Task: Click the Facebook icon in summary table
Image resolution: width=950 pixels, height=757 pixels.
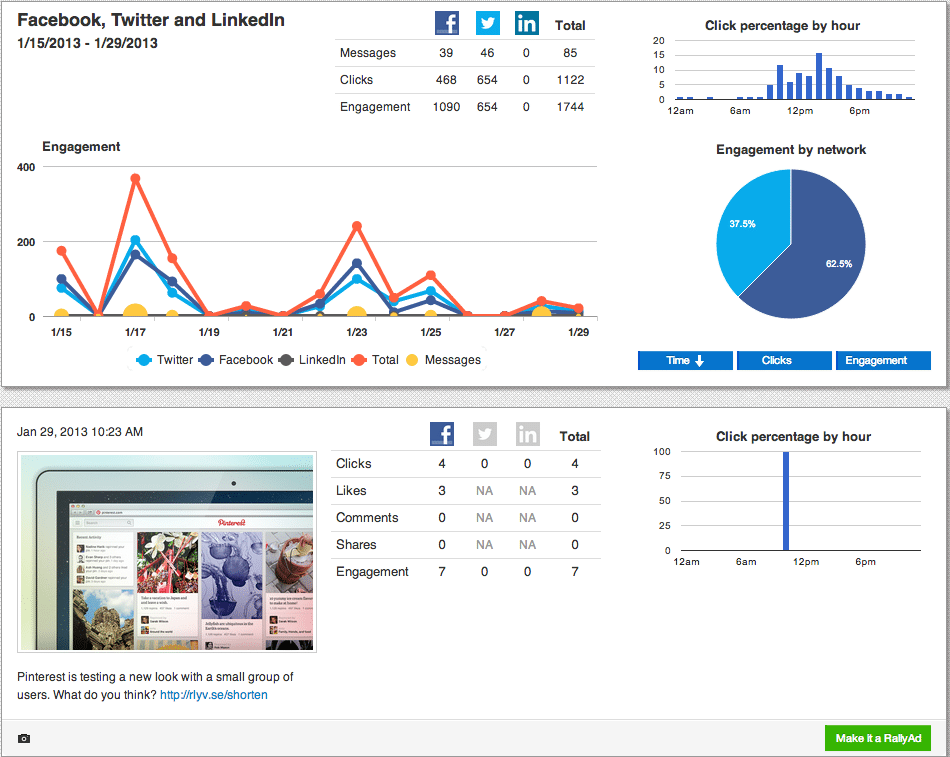Action: [446, 24]
